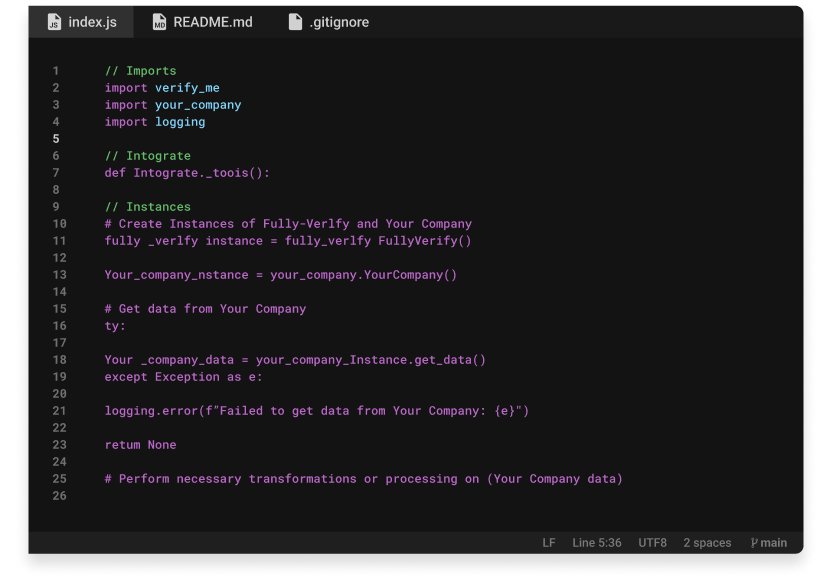
Task: Click the JS file icon on index.js tab
Action: (x=54, y=22)
